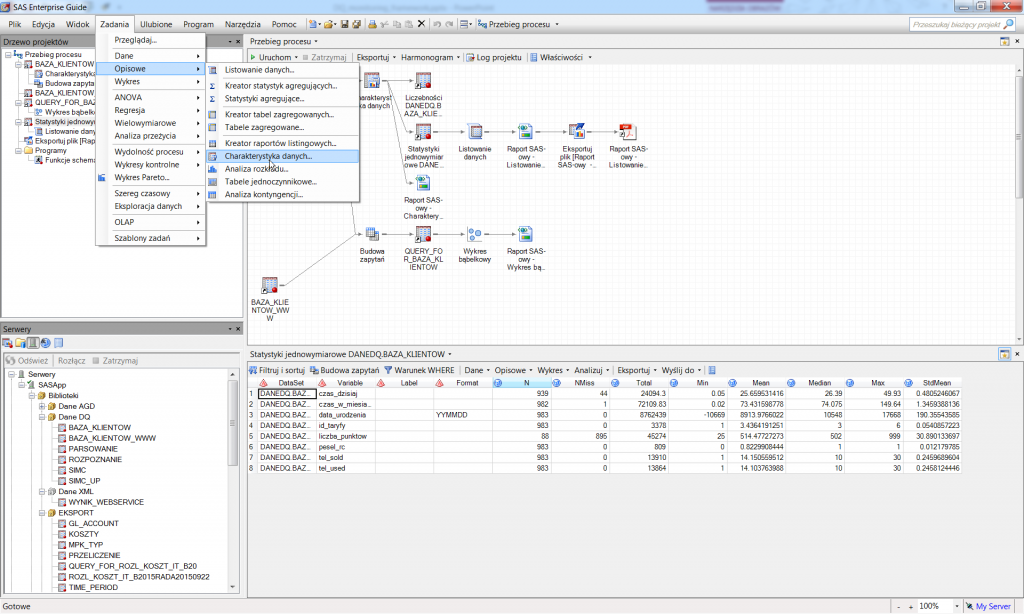Viewport: 1024px width, 614px height.
Task: Save the project with the floppy icon
Action: coord(345,24)
